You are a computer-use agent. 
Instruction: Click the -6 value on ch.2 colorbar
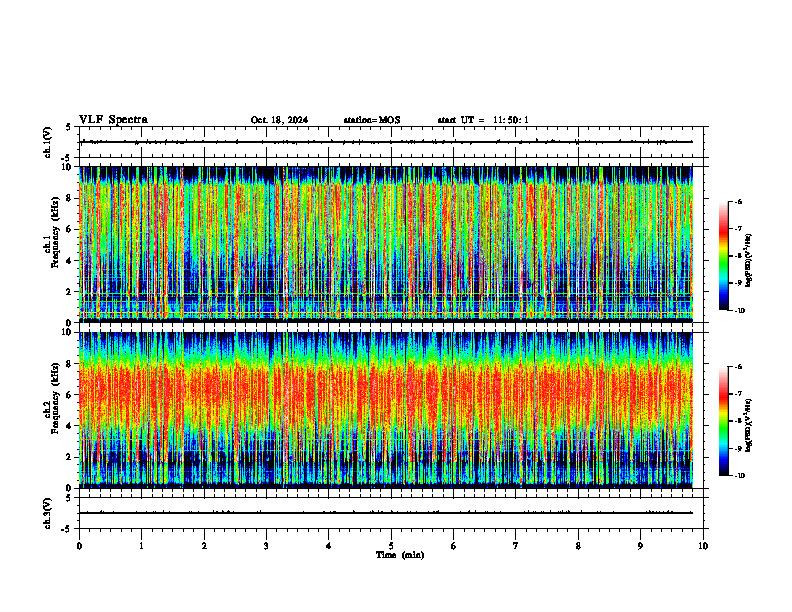[x=738, y=367]
